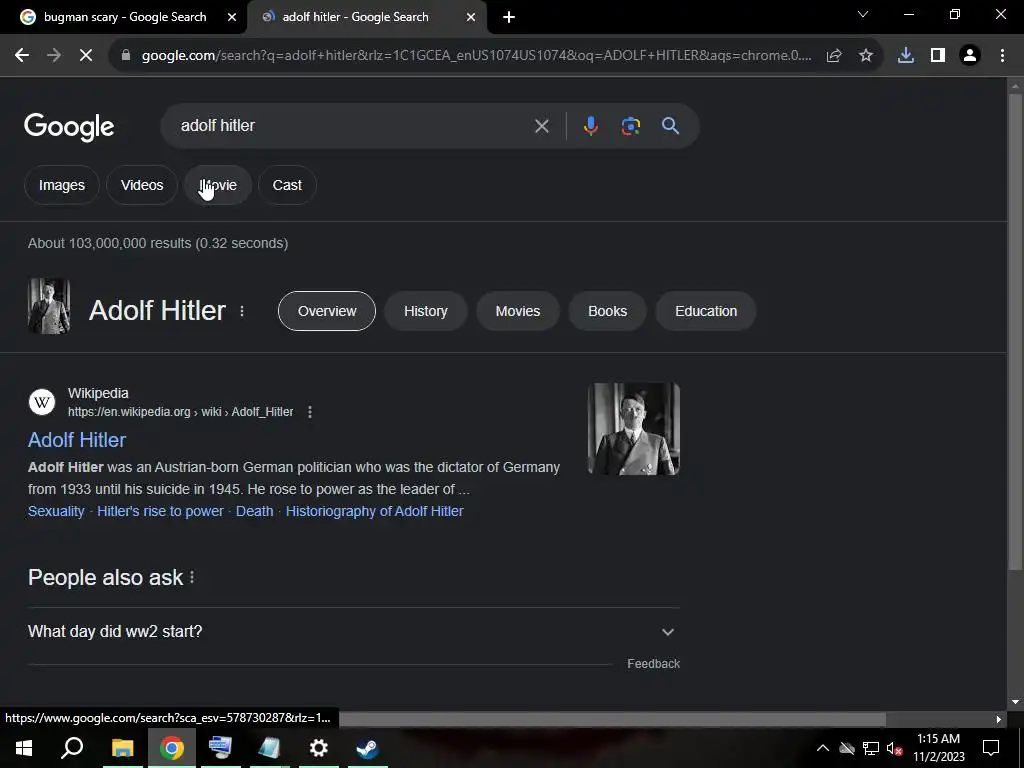Click the small portrait beside panel title
The height and width of the screenshot is (768, 1024).
click(x=49, y=306)
